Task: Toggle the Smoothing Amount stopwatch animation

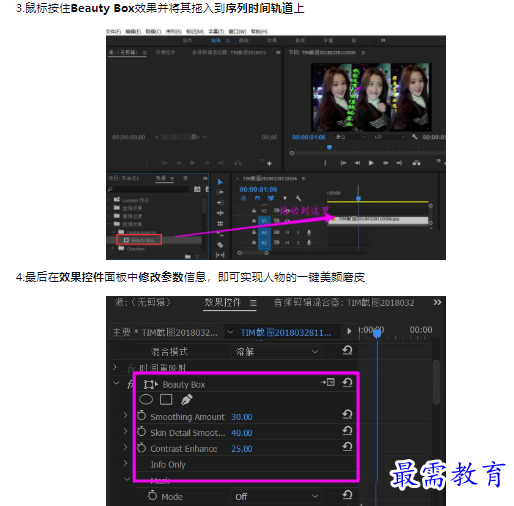Action: tap(142, 415)
